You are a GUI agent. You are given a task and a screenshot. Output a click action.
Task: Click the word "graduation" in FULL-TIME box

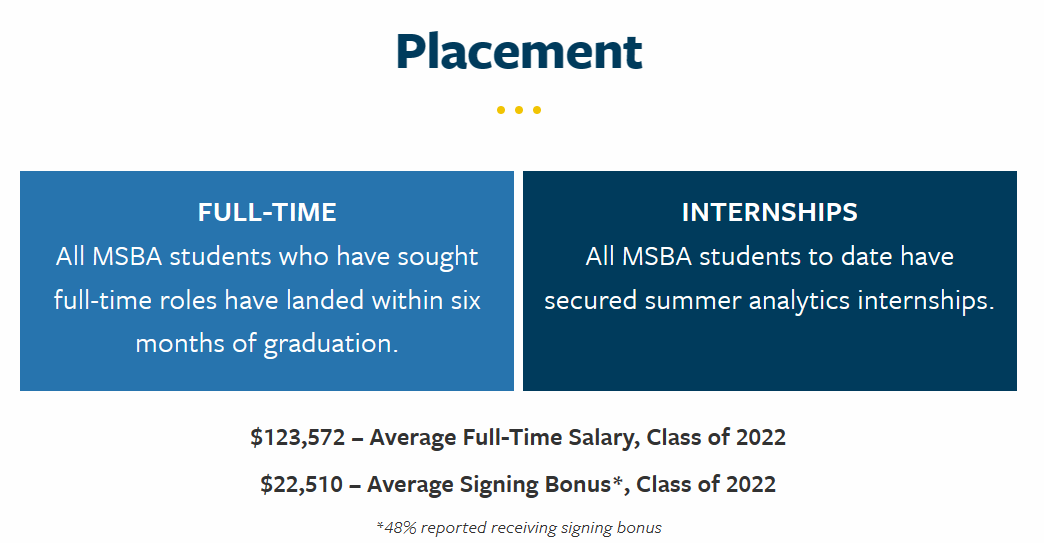pyautogui.click(x=328, y=344)
